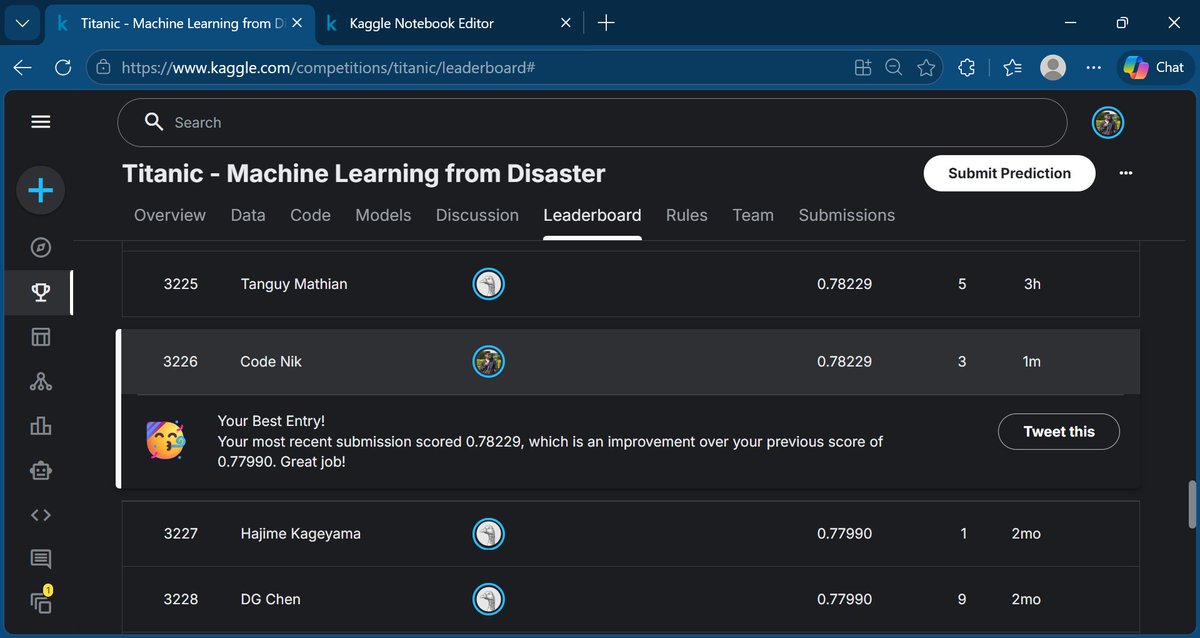This screenshot has width=1200, height=638.
Task: Open the three-dot more options menu
Action: pyautogui.click(x=1126, y=173)
